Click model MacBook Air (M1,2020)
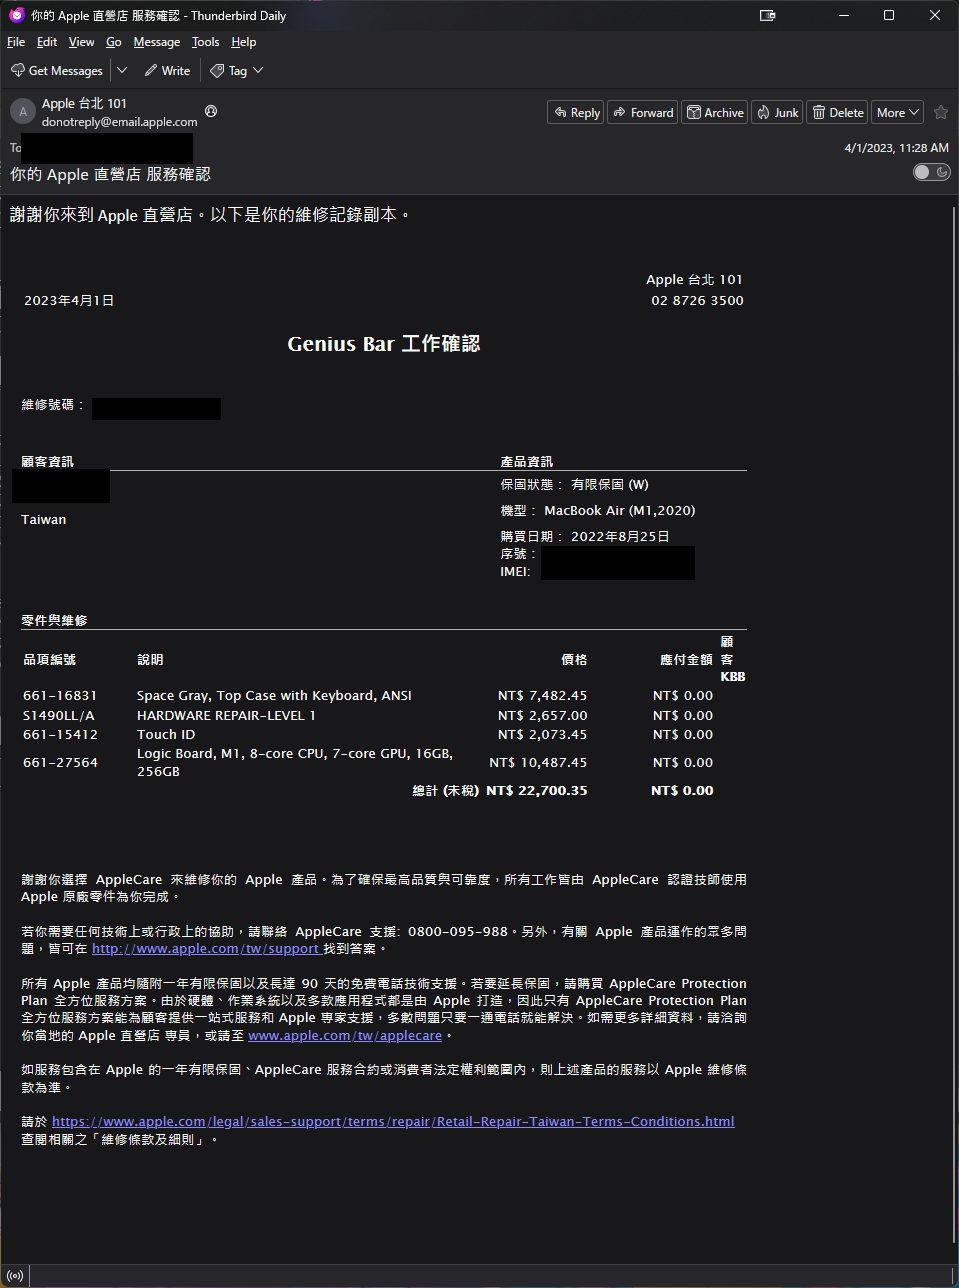The height and width of the screenshot is (1288, 959). coord(620,511)
